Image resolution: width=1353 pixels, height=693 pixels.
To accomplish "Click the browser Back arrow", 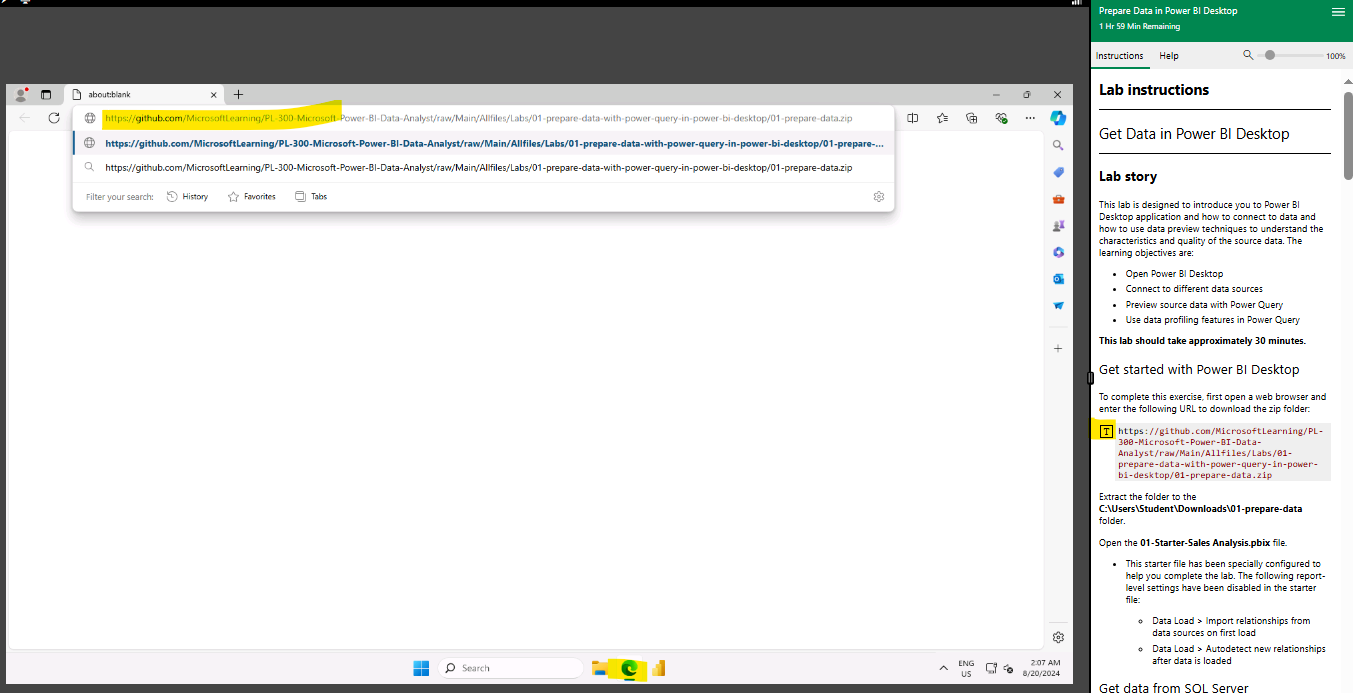I will tap(25, 118).
